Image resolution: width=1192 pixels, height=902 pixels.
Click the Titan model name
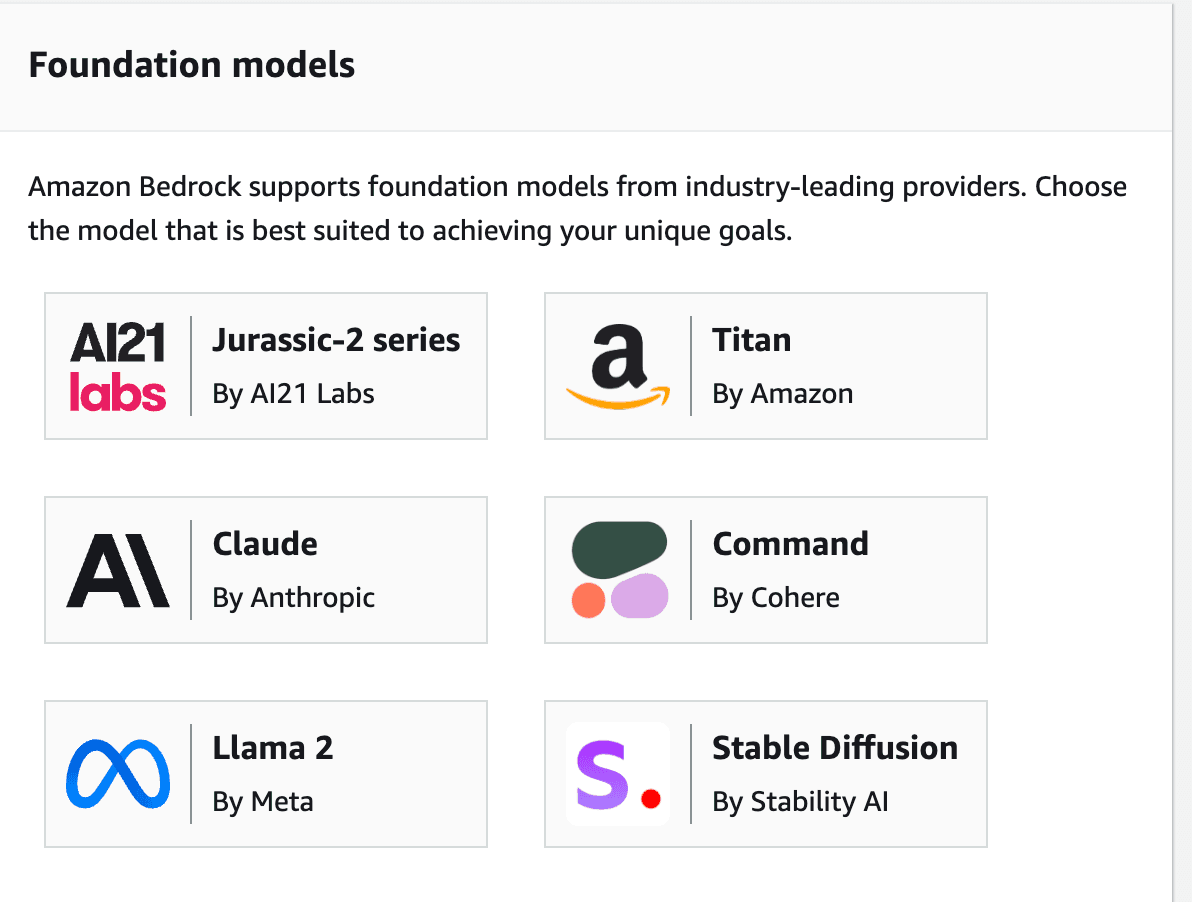(x=751, y=340)
